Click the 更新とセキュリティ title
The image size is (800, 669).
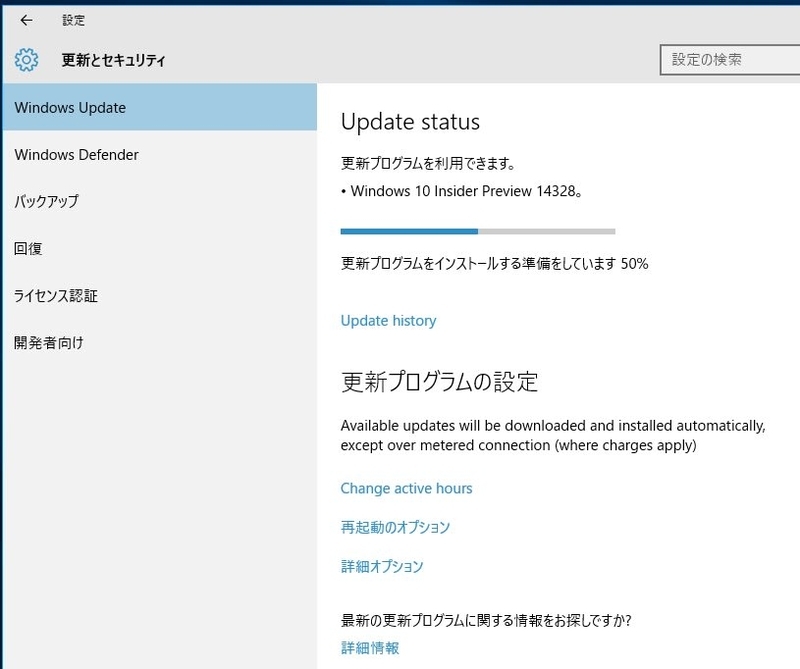(x=113, y=60)
